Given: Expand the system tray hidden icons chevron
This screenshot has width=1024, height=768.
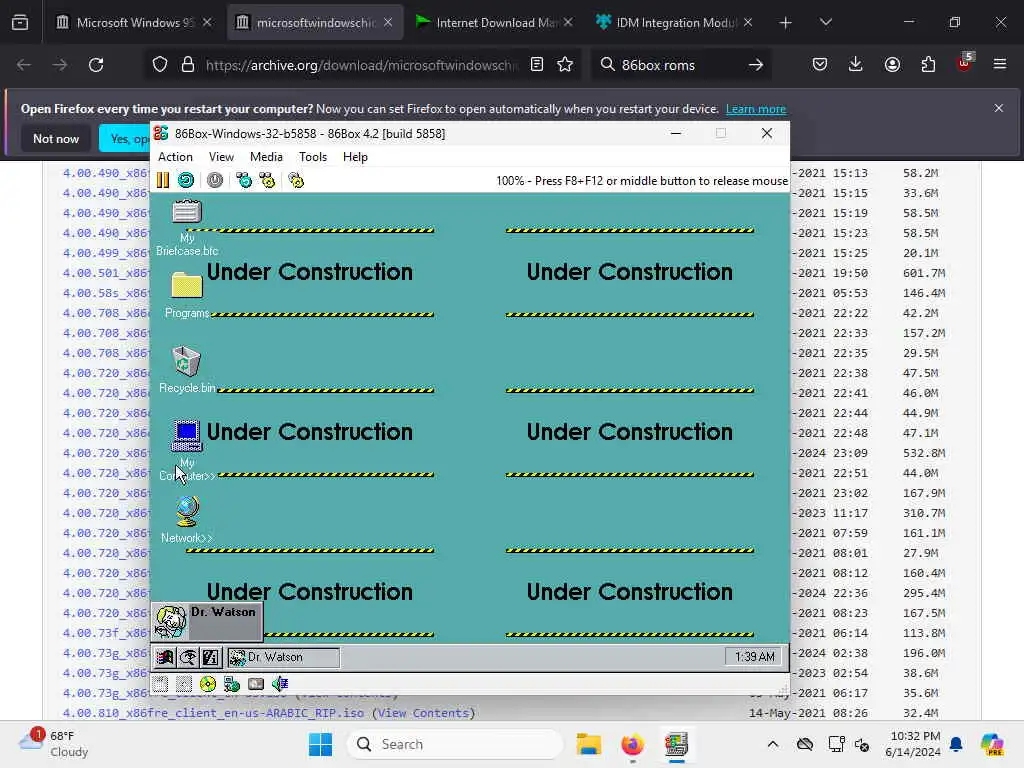Looking at the screenshot, I should (773, 744).
